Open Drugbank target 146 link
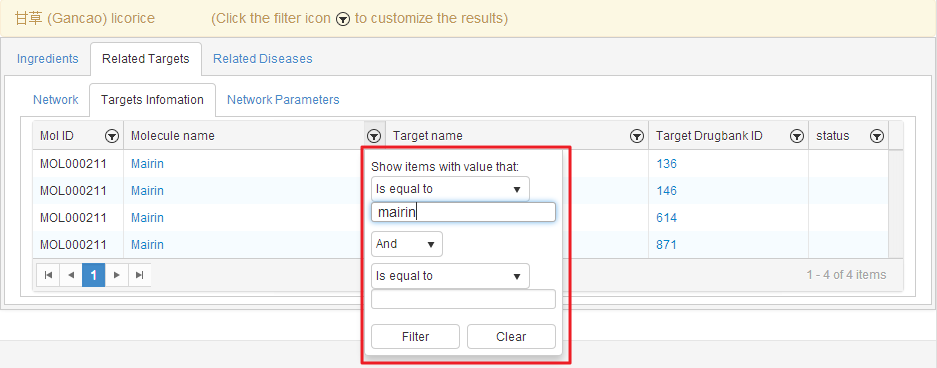 (x=666, y=191)
